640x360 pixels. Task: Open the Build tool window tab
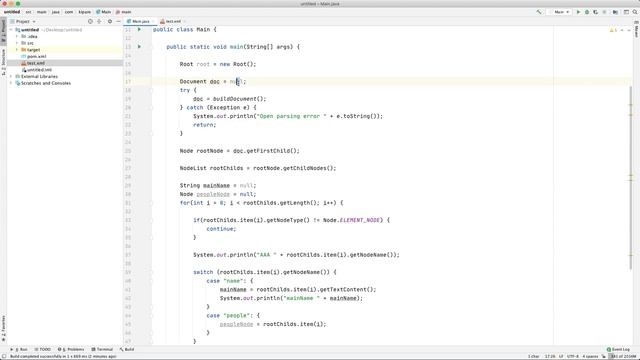pyautogui.click(x=127, y=349)
